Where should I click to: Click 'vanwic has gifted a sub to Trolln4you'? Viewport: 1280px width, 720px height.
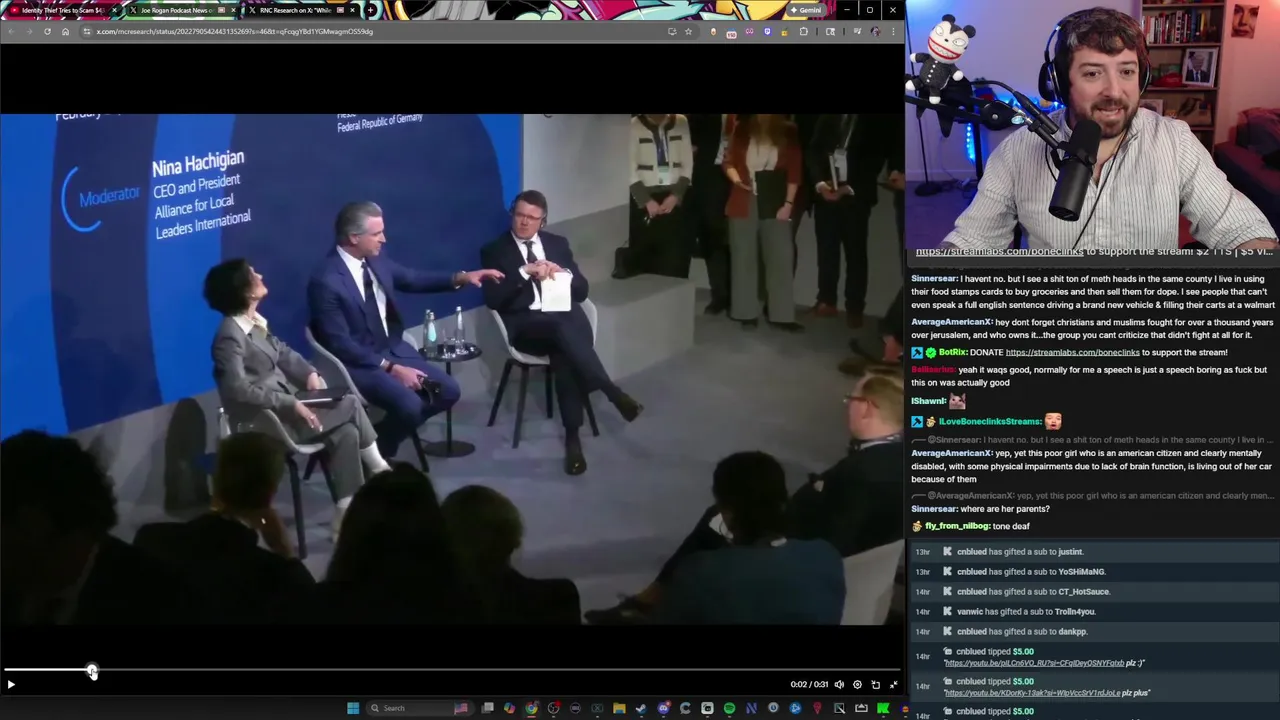point(1026,612)
